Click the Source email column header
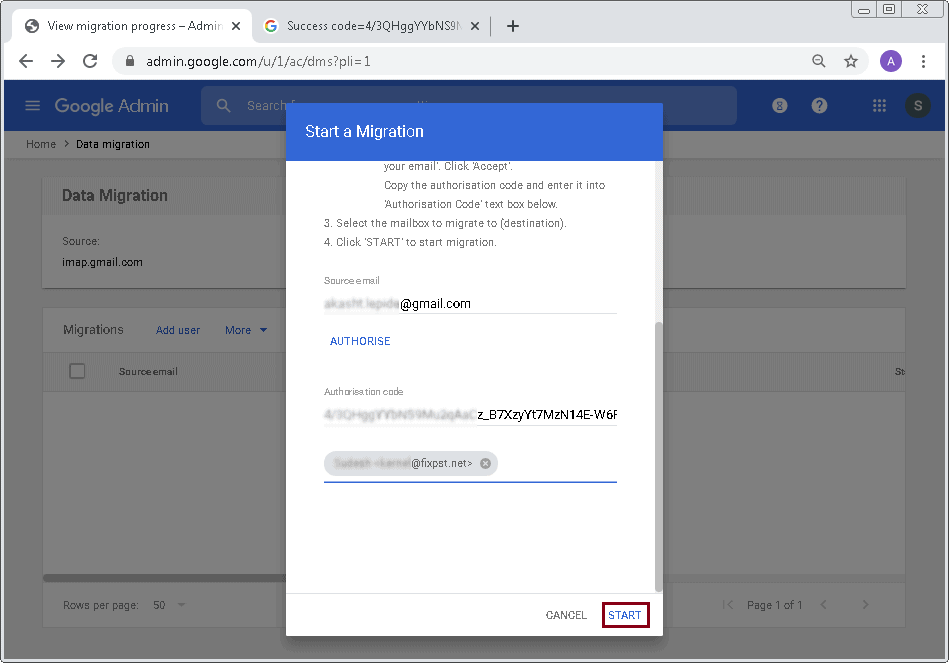The image size is (949, 663). [148, 371]
